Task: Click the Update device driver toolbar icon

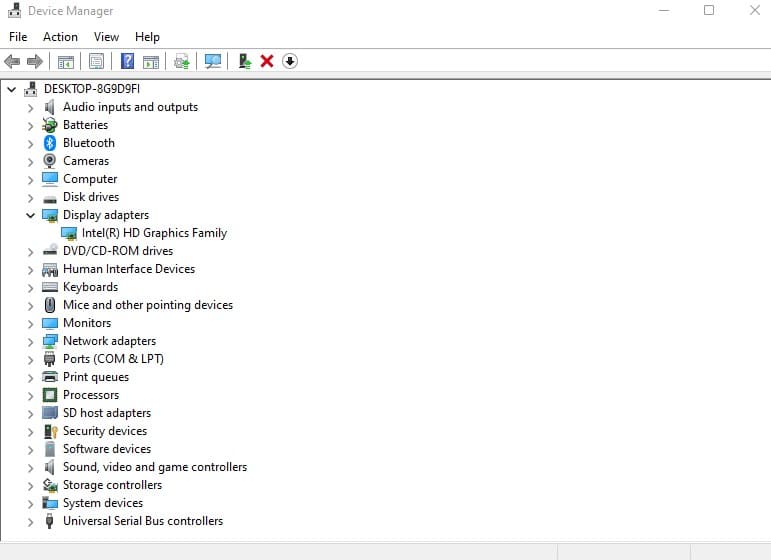Action: (x=181, y=61)
